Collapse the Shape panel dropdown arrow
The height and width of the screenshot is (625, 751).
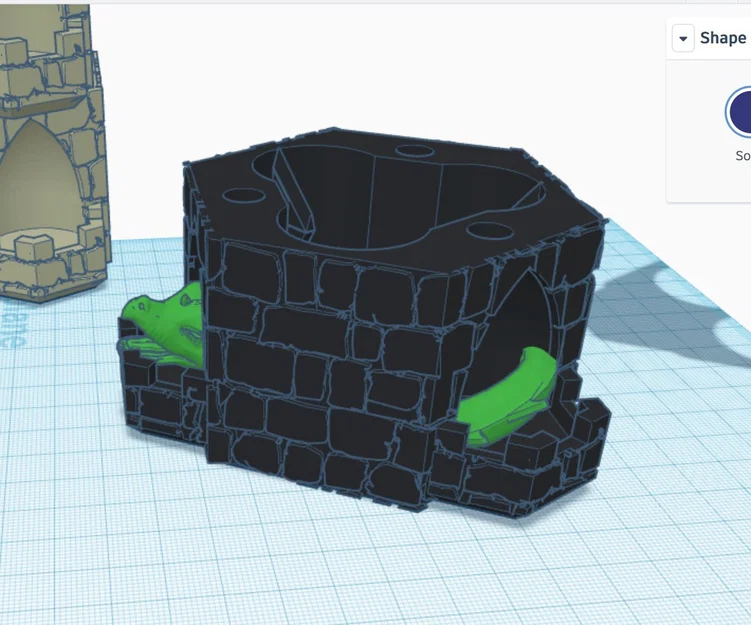click(683, 38)
